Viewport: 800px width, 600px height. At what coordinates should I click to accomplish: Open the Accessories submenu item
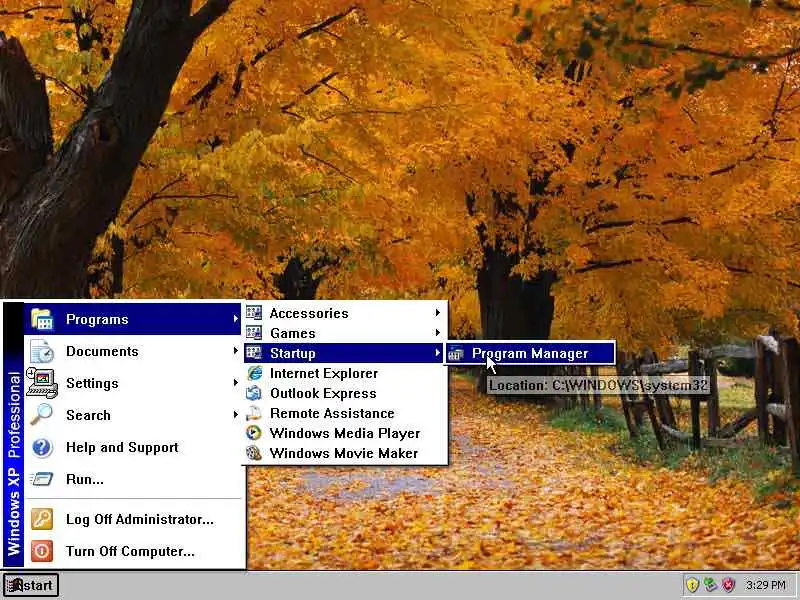pos(344,313)
